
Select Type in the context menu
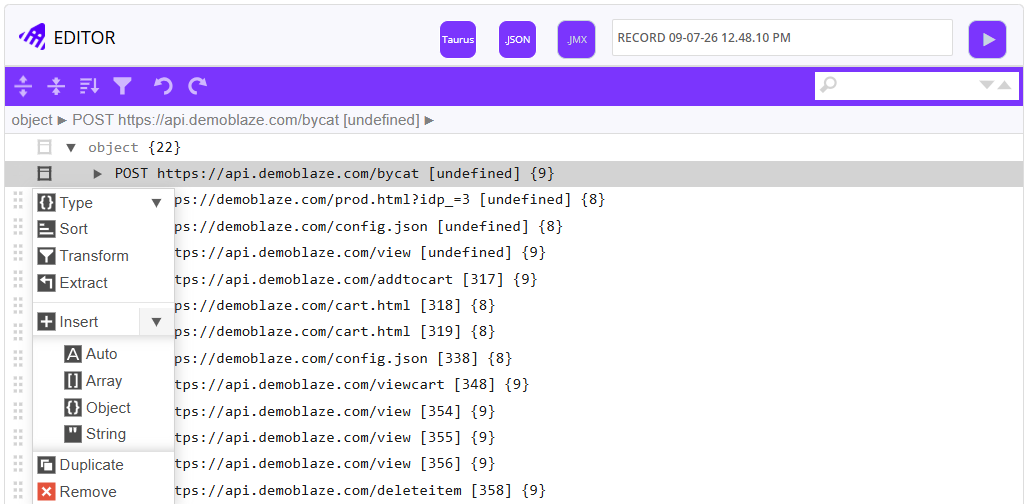pos(86,203)
